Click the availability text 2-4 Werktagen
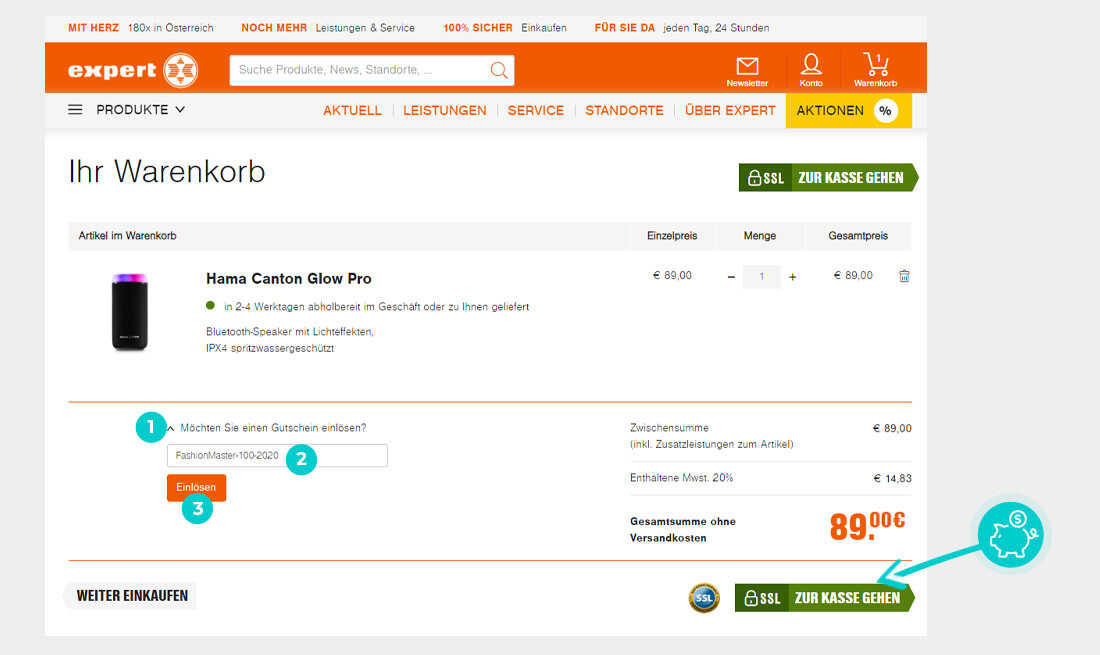Image resolution: width=1100 pixels, height=655 pixels. (377, 307)
